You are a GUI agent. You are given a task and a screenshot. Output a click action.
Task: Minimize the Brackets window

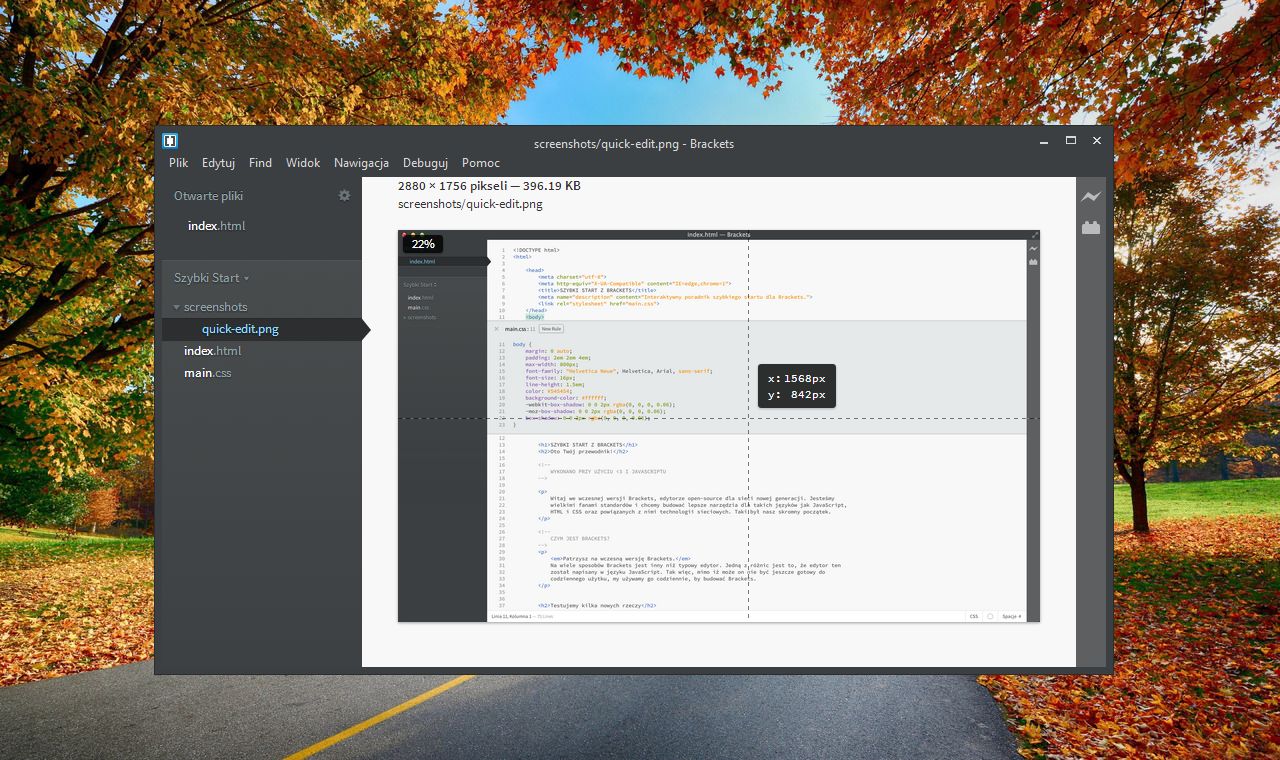coord(1044,141)
